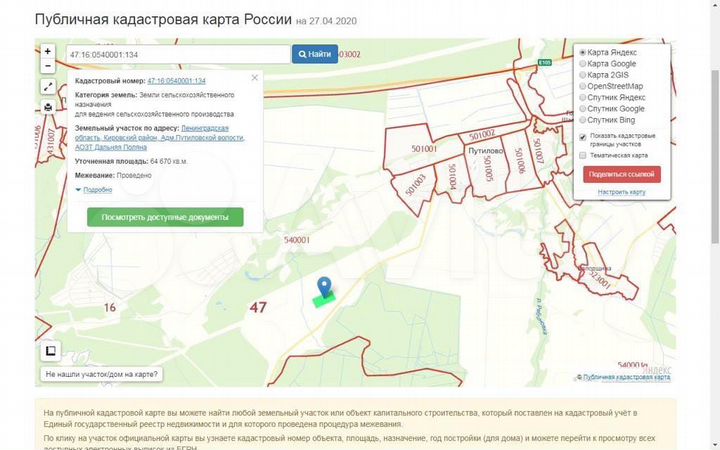This screenshot has width=720, height=450.
Task: Click the blue location pin marker
Action: [x=324, y=287]
